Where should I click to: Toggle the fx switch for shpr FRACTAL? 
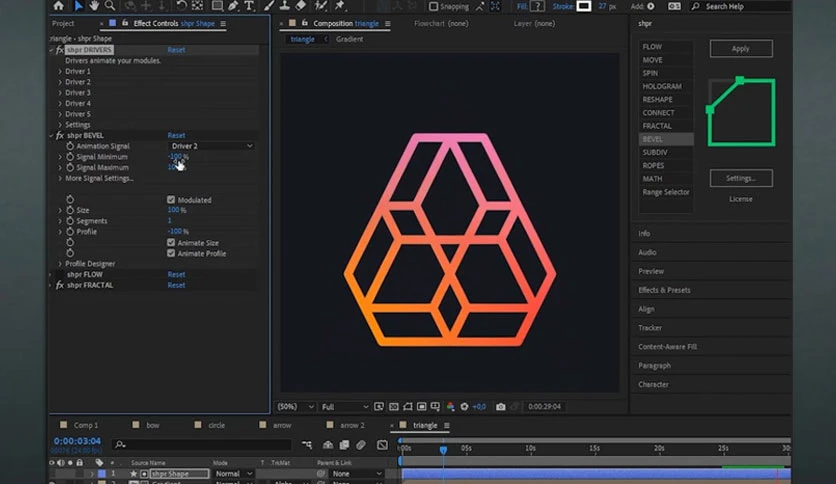click(60, 285)
